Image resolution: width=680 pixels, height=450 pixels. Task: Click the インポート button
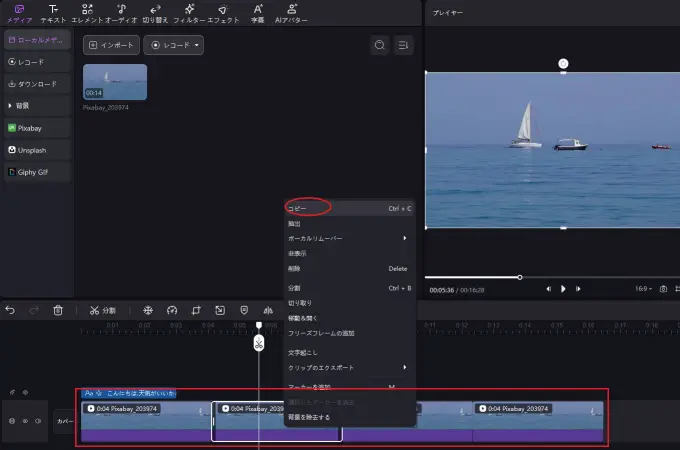(x=111, y=45)
